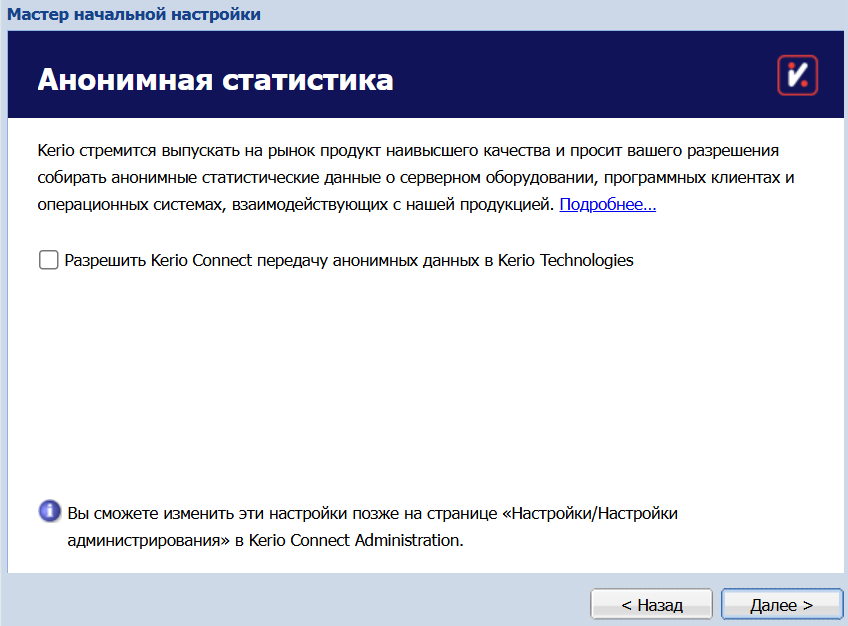The image size is (848, 626).
Task: Click the blue info icon near note
Action: [50, 511]
